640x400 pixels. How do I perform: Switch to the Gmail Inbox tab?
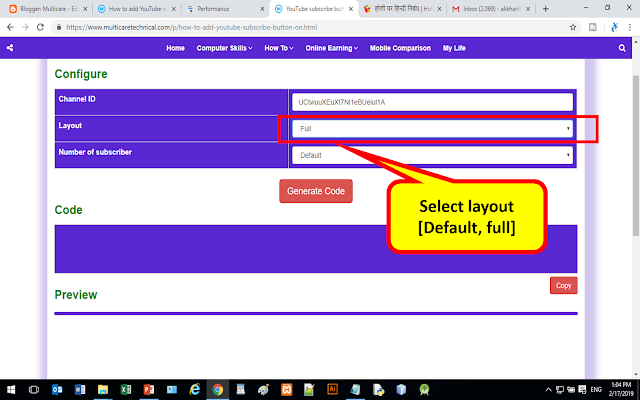[x=490, y=9]
